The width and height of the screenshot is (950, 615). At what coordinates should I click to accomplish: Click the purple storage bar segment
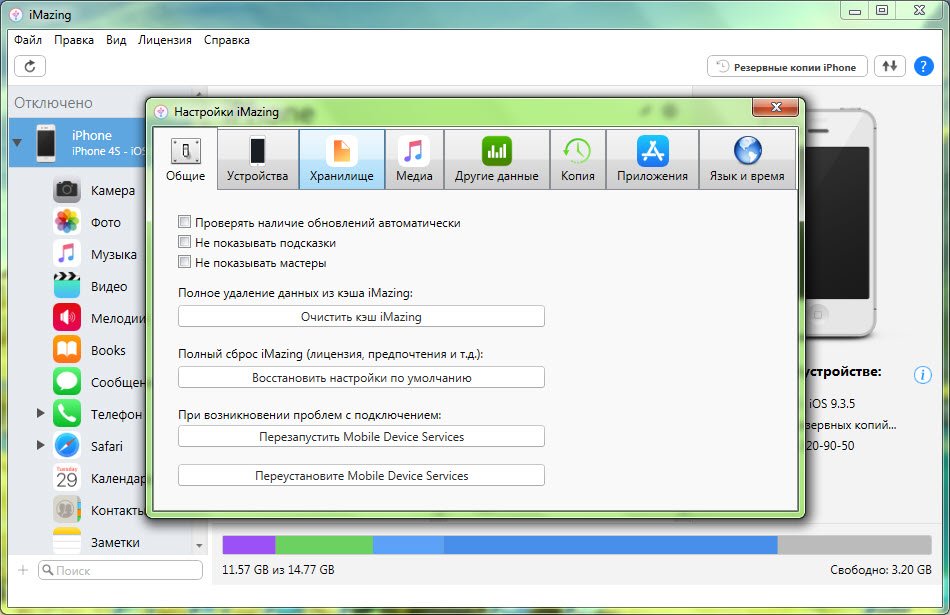pyautogui.click(x=249, y=545)
